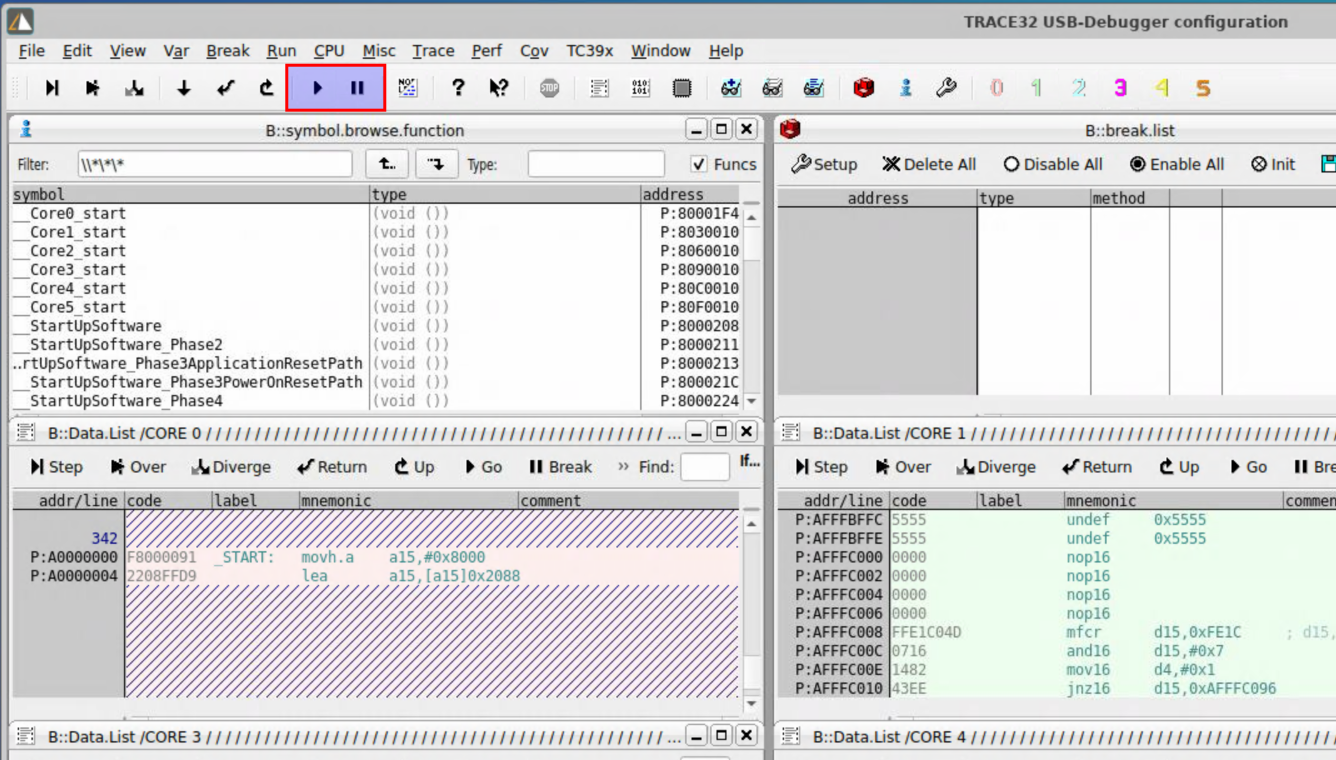Click the third glasses view icon
Viewport: 1336px width, 760px height.
coord(814,88)
